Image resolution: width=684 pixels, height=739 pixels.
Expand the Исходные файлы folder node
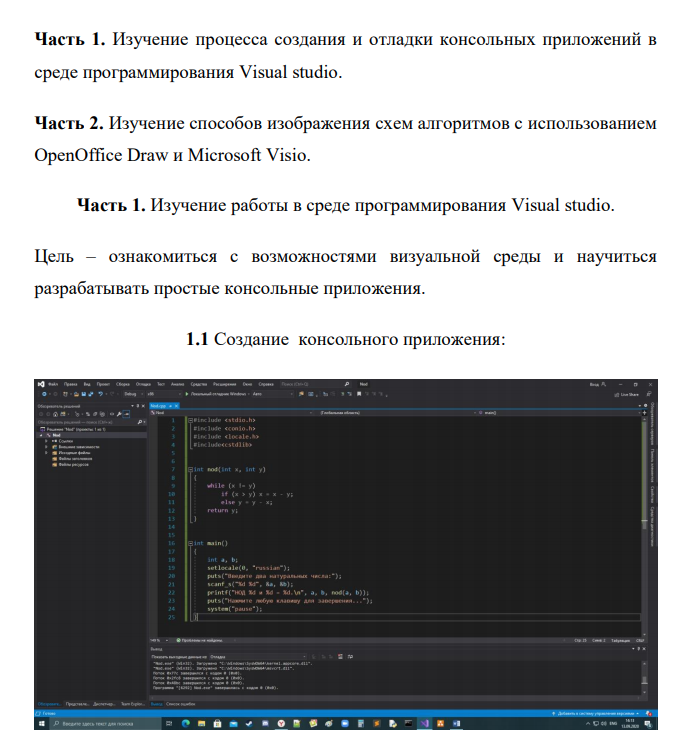point(46,453)
